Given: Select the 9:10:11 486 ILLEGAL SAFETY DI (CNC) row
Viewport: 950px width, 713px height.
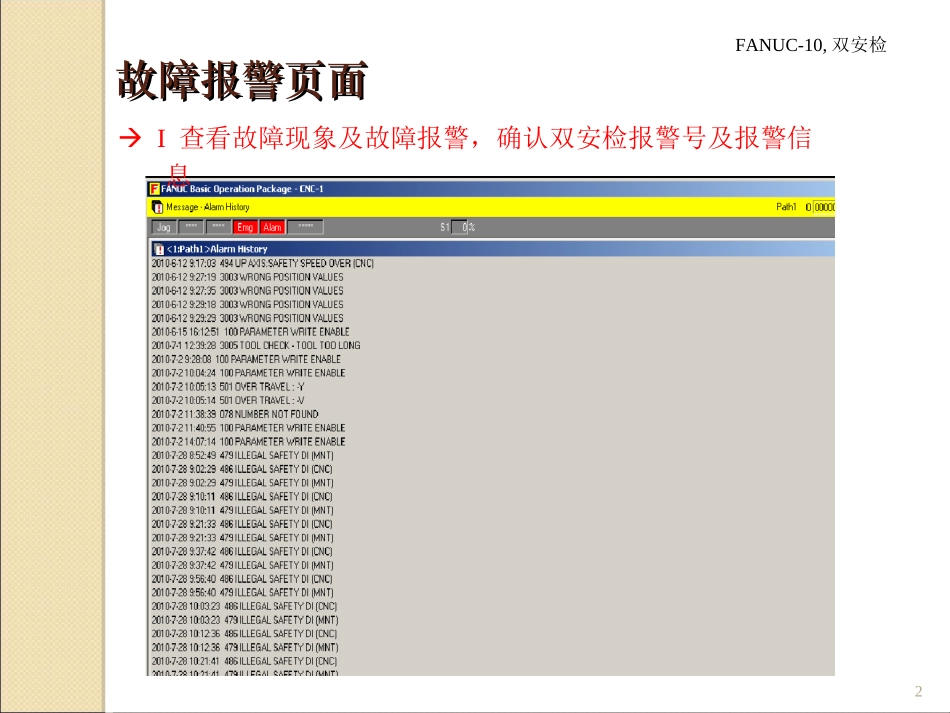Looking at the screenshot, I should (x=242, y=497).
